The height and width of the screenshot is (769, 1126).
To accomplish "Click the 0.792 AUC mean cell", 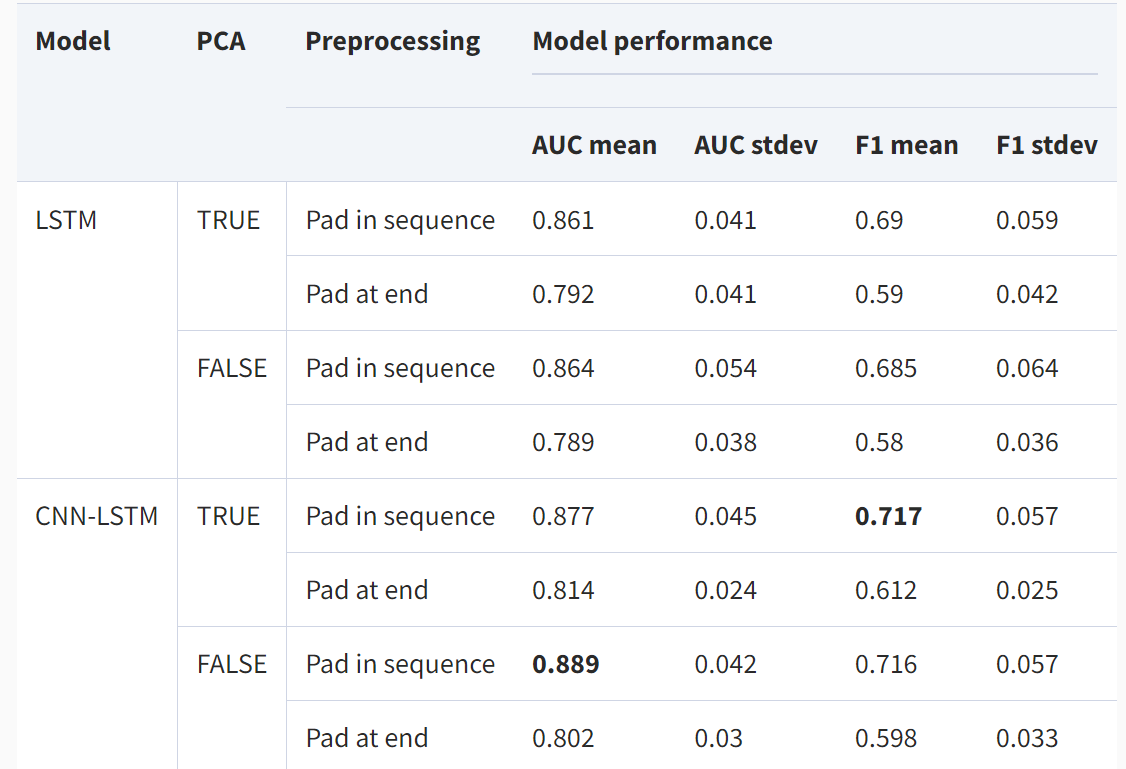I will click(563, 294).
